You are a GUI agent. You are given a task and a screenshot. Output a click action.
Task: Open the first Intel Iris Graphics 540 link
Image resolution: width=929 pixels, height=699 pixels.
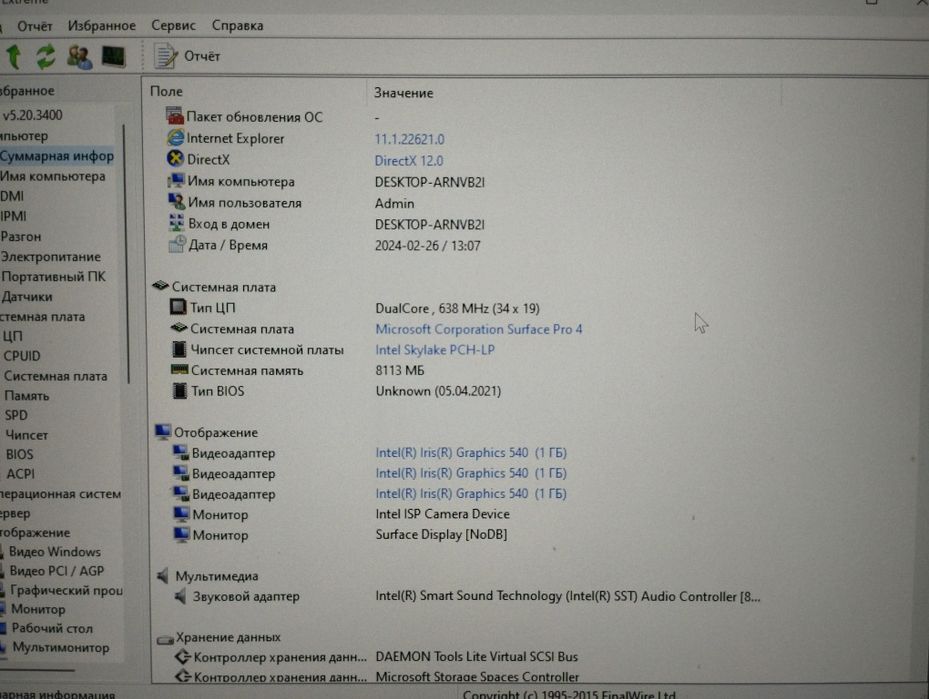tap(471, 453)
